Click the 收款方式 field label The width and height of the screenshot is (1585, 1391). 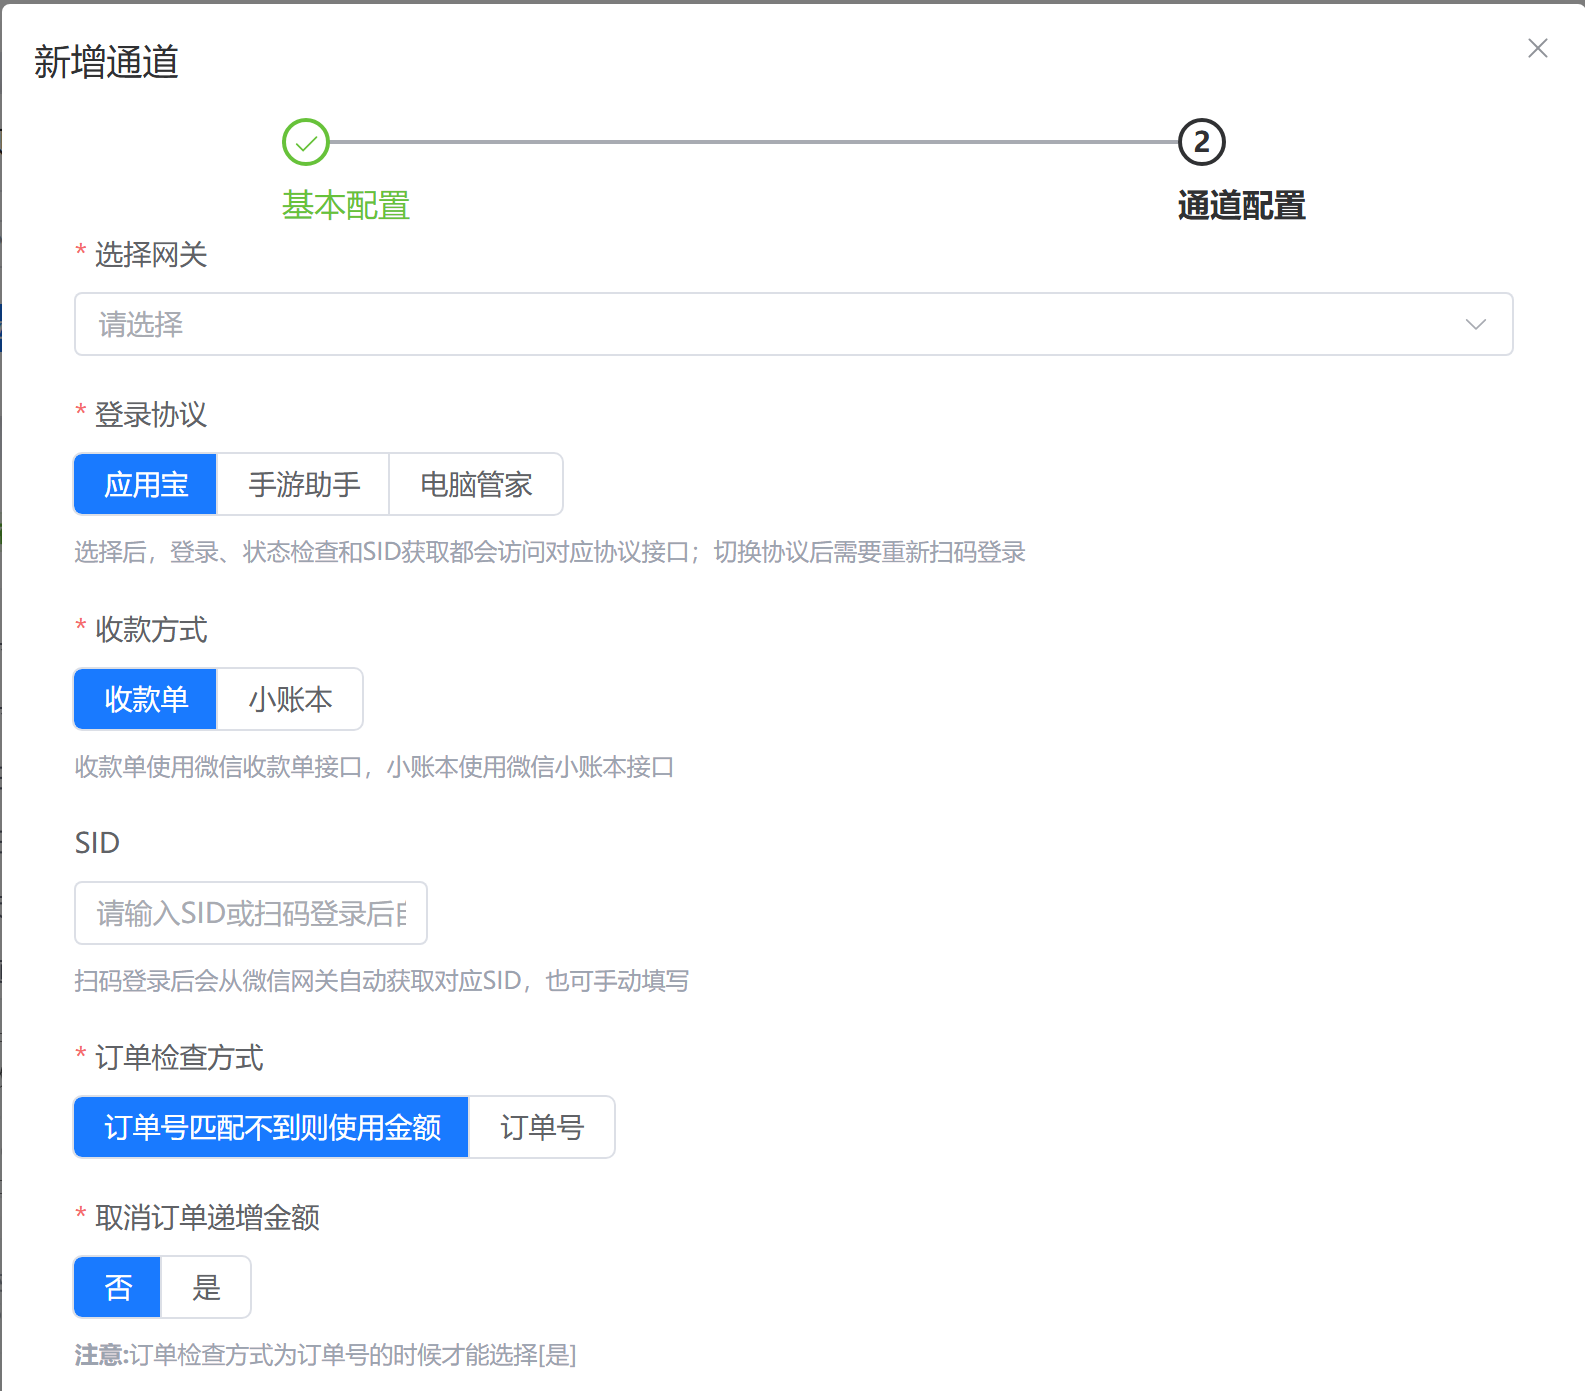151,630
